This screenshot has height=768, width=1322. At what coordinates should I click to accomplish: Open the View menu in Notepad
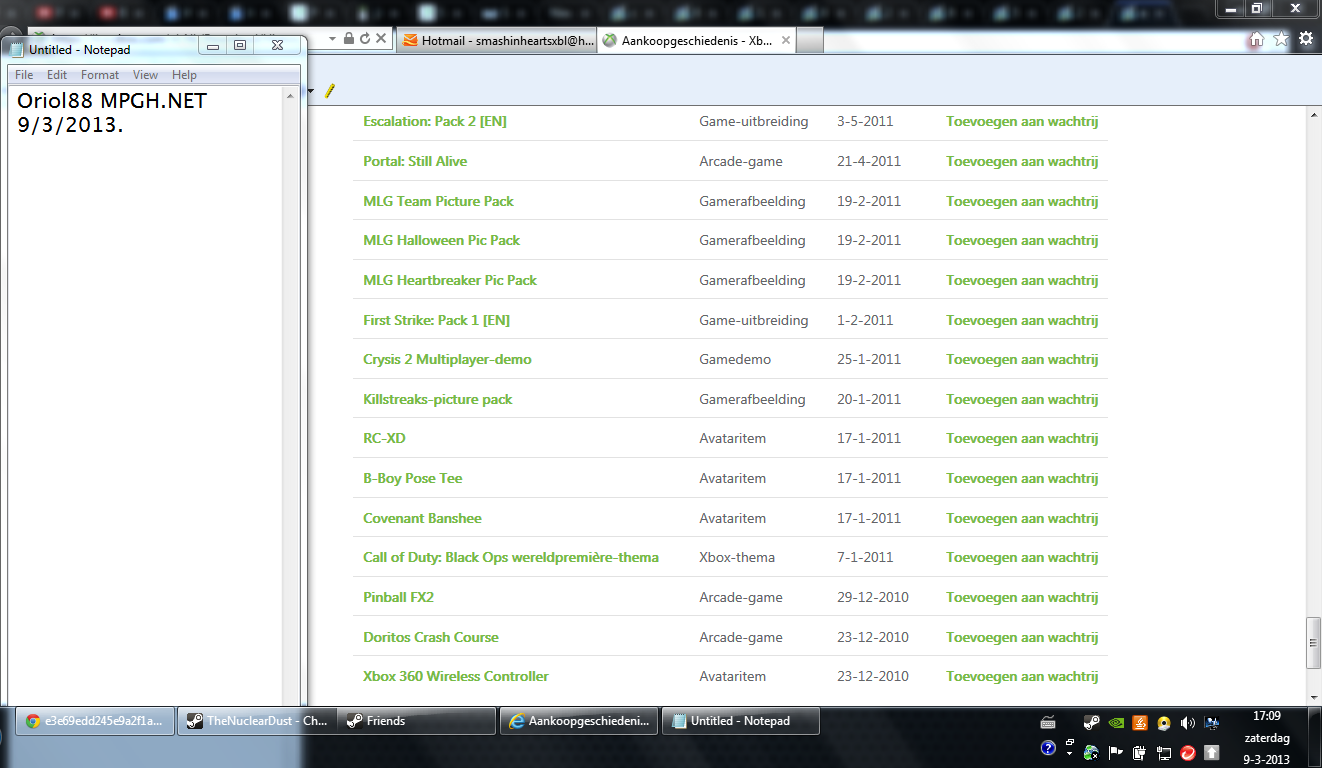tap(145, 75)
